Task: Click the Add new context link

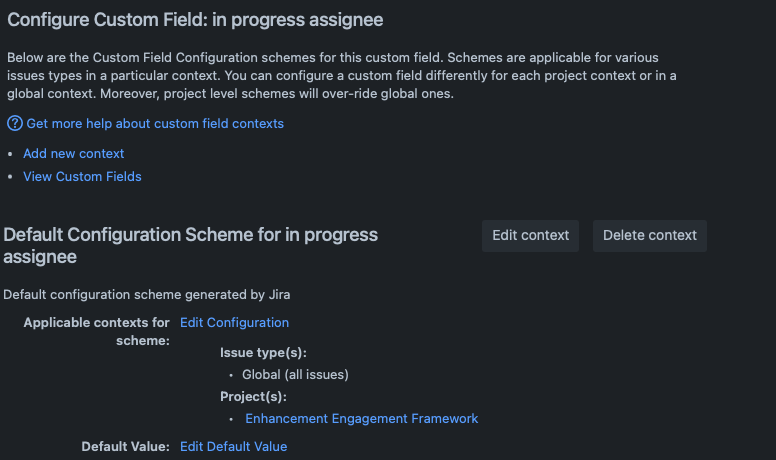Action: [74, 154]
